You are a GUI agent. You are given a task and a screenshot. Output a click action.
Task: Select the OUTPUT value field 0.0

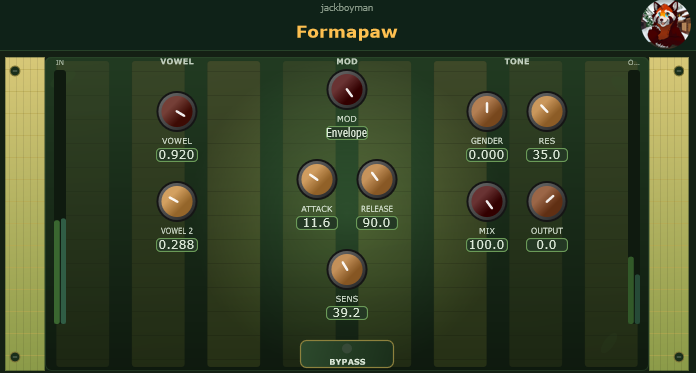tap(546, 245)
